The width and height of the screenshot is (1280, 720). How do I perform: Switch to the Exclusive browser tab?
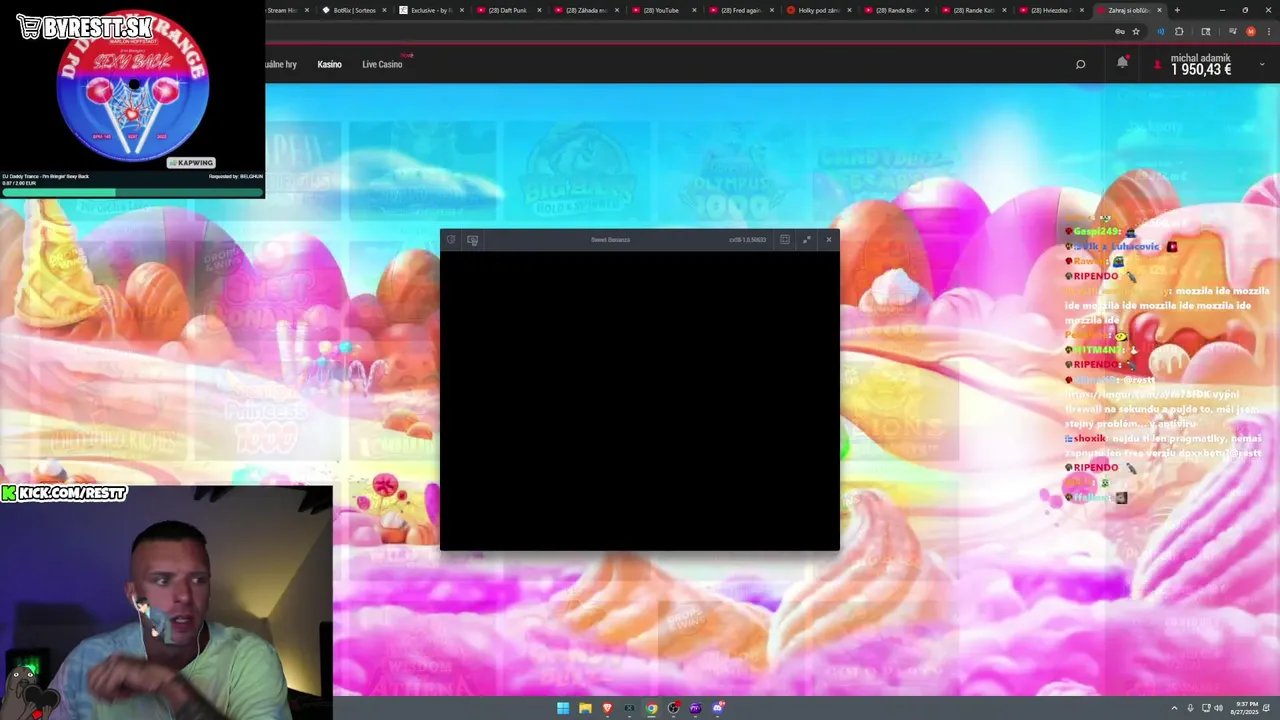tap(430, 10)
